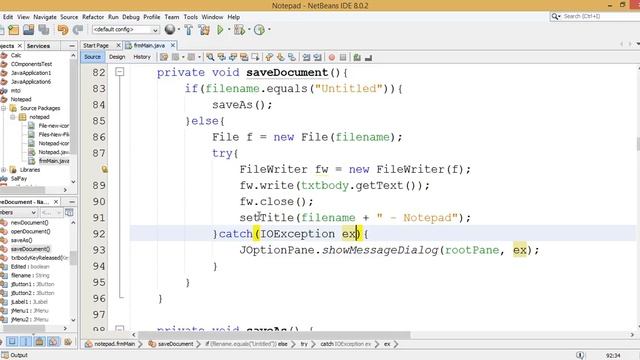640x360 pixels.
Task: Clean and Build Project with broom icon
Action: (x=204, y=30)
